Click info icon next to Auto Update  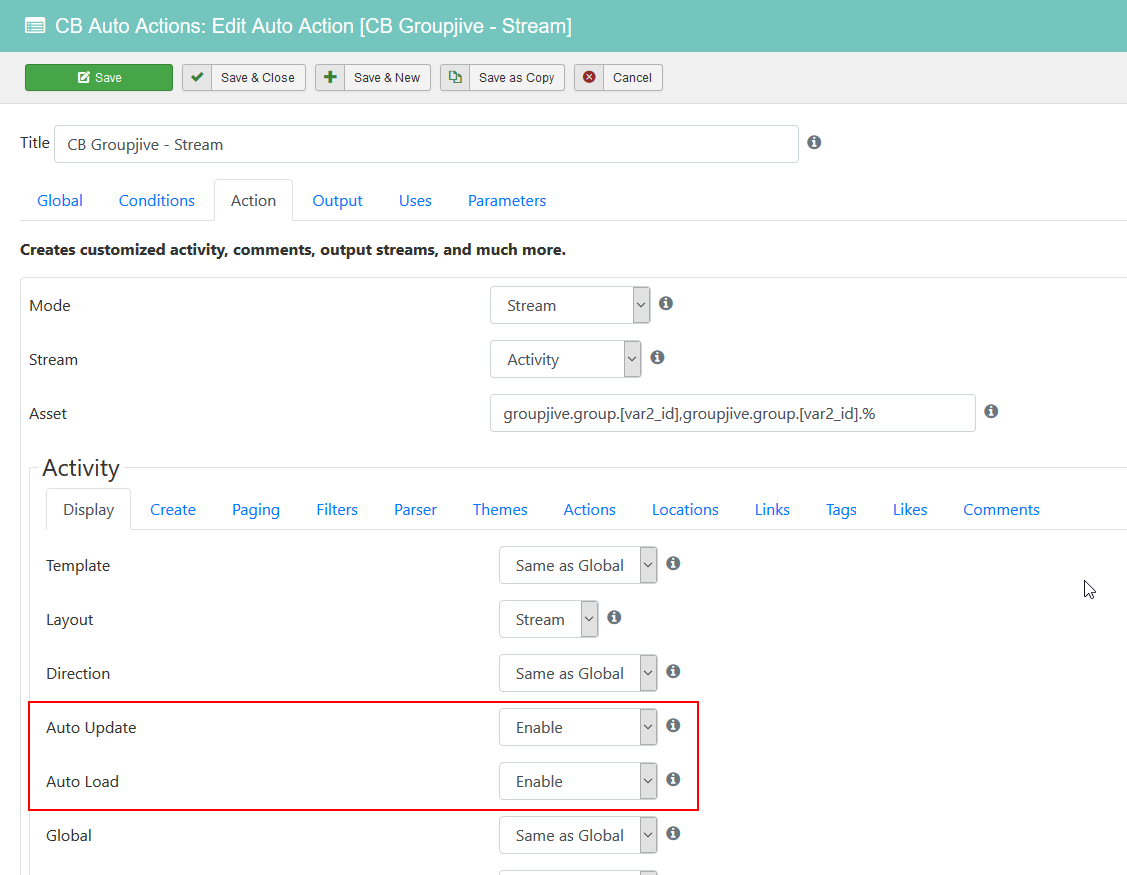(673, 725)
